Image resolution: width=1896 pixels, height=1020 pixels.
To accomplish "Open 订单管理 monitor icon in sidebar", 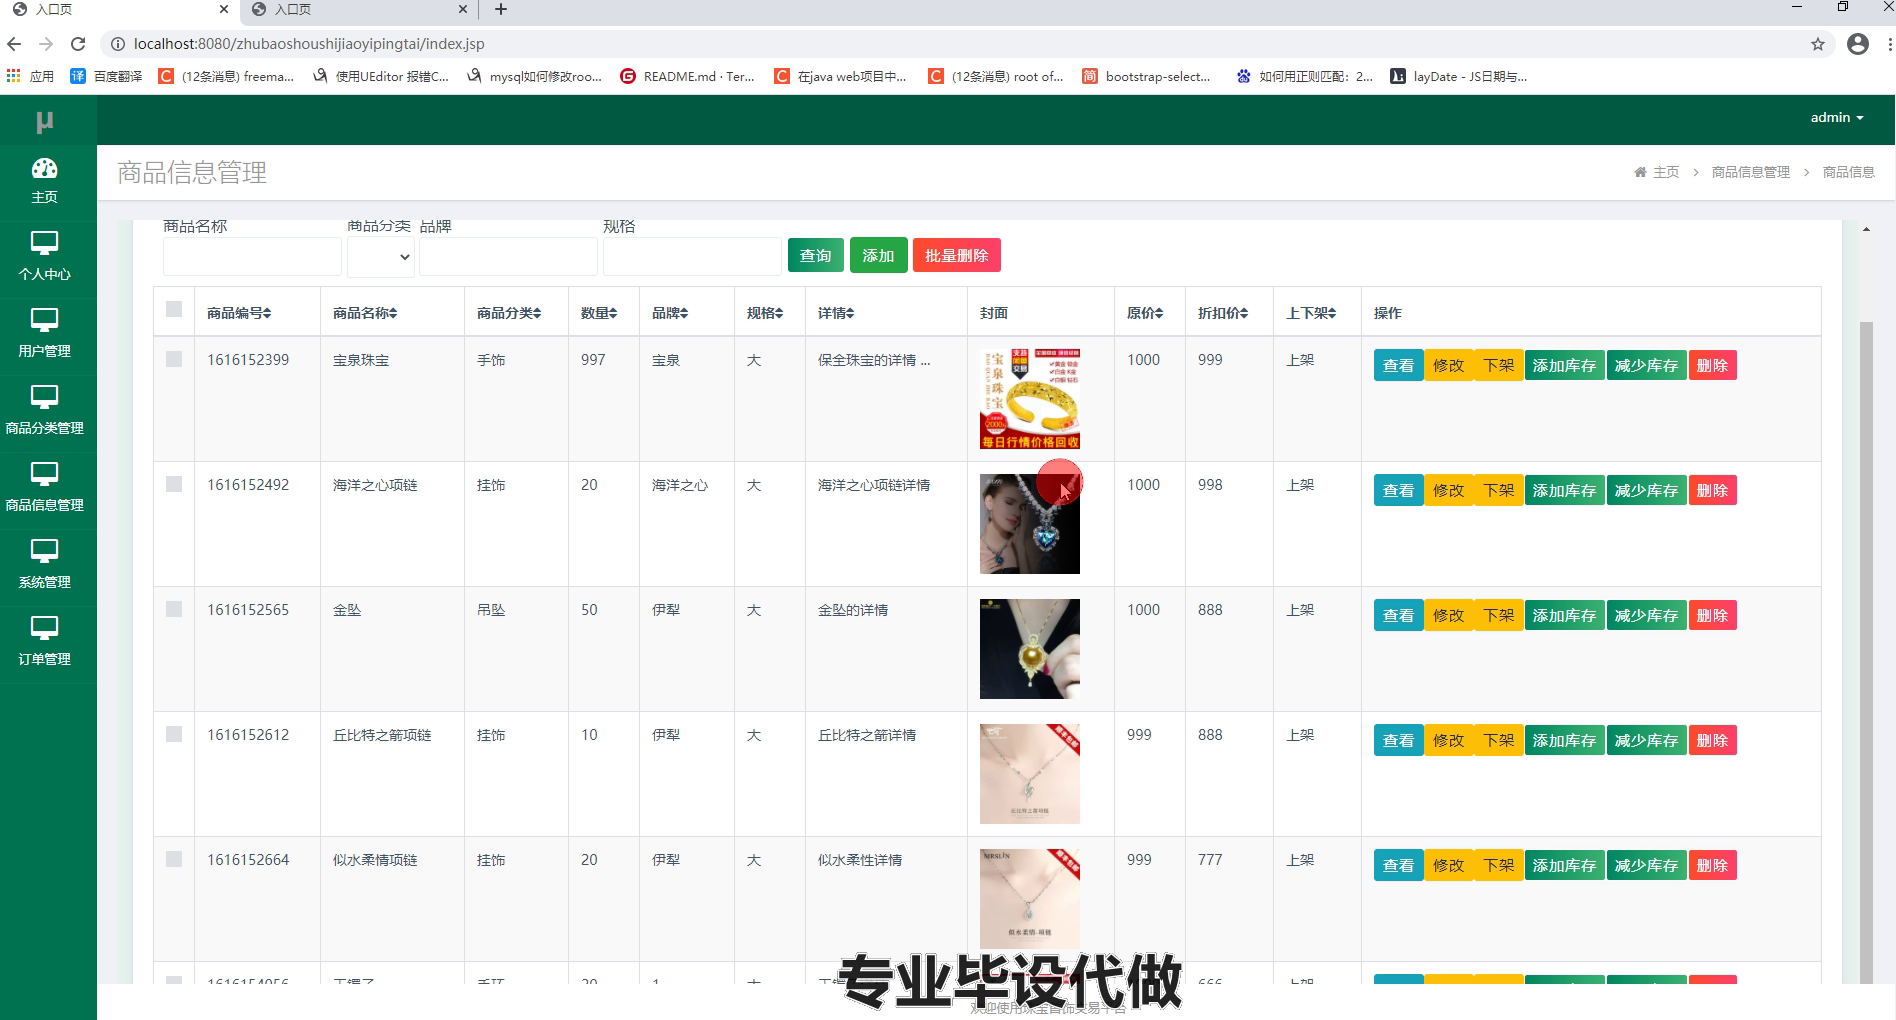I will click(x=45, y=628).
